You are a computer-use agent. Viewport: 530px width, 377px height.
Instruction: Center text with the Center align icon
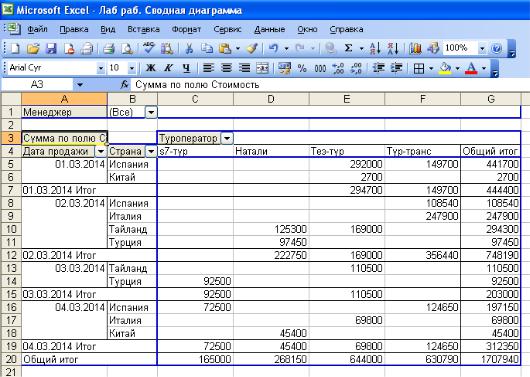click(x=226, y=68)
